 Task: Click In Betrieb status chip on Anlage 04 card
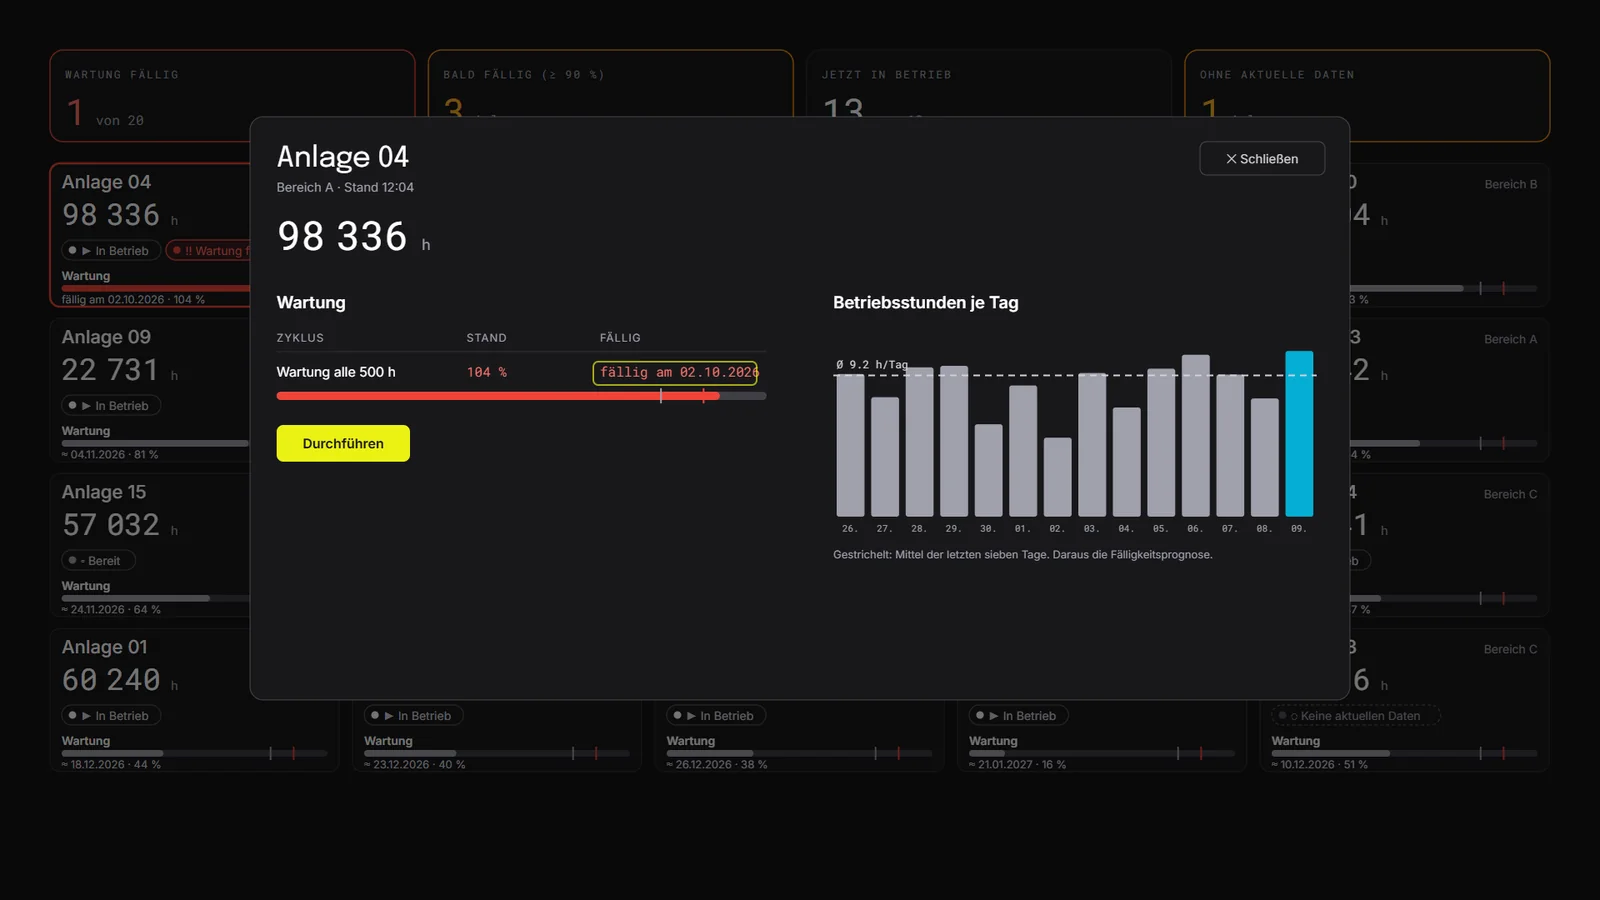112,251
